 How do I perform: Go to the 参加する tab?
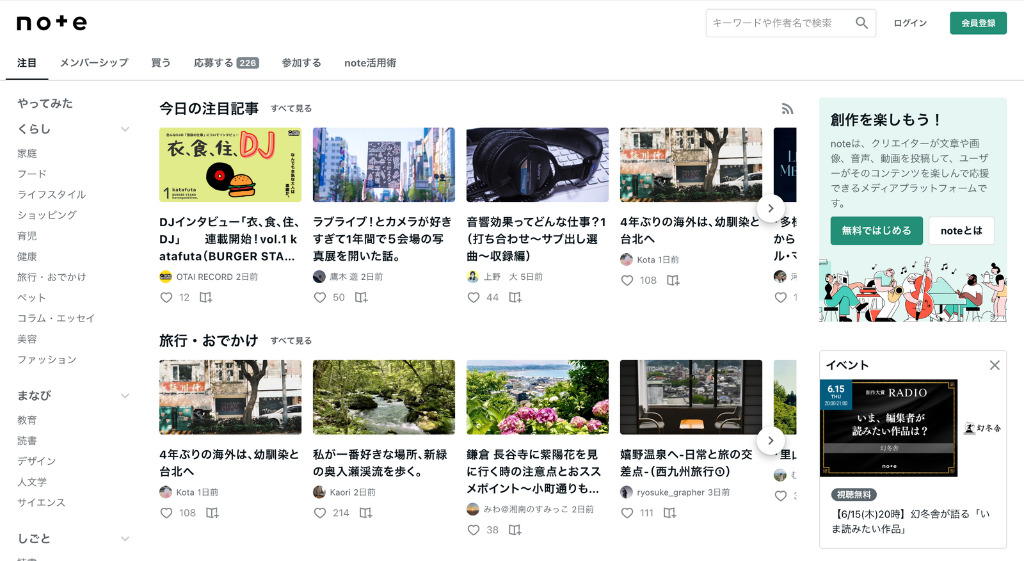[302, 63]
